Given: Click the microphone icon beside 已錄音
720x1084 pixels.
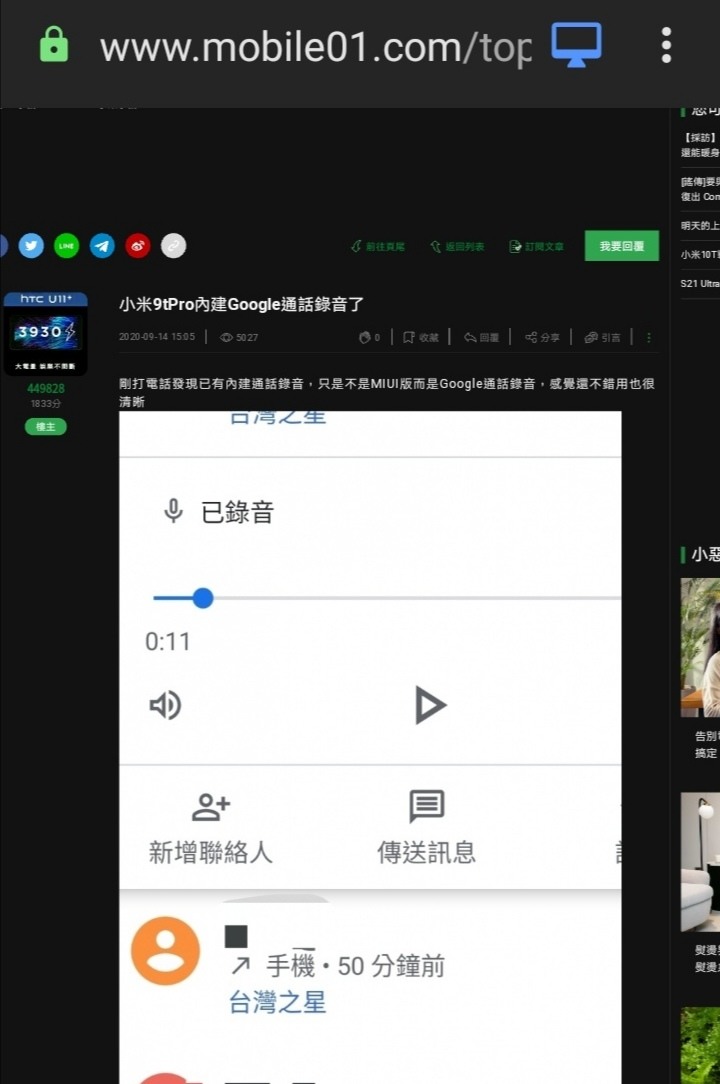Looking at the screenshot, I should (x=173, y=511).
